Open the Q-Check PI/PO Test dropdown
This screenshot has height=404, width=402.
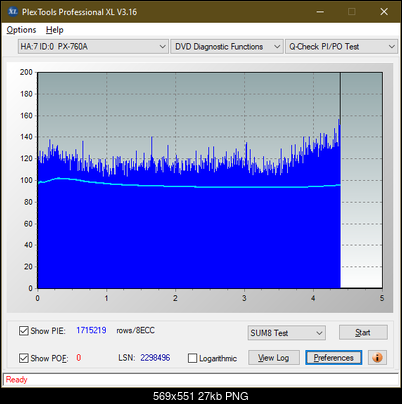[341, 47]
